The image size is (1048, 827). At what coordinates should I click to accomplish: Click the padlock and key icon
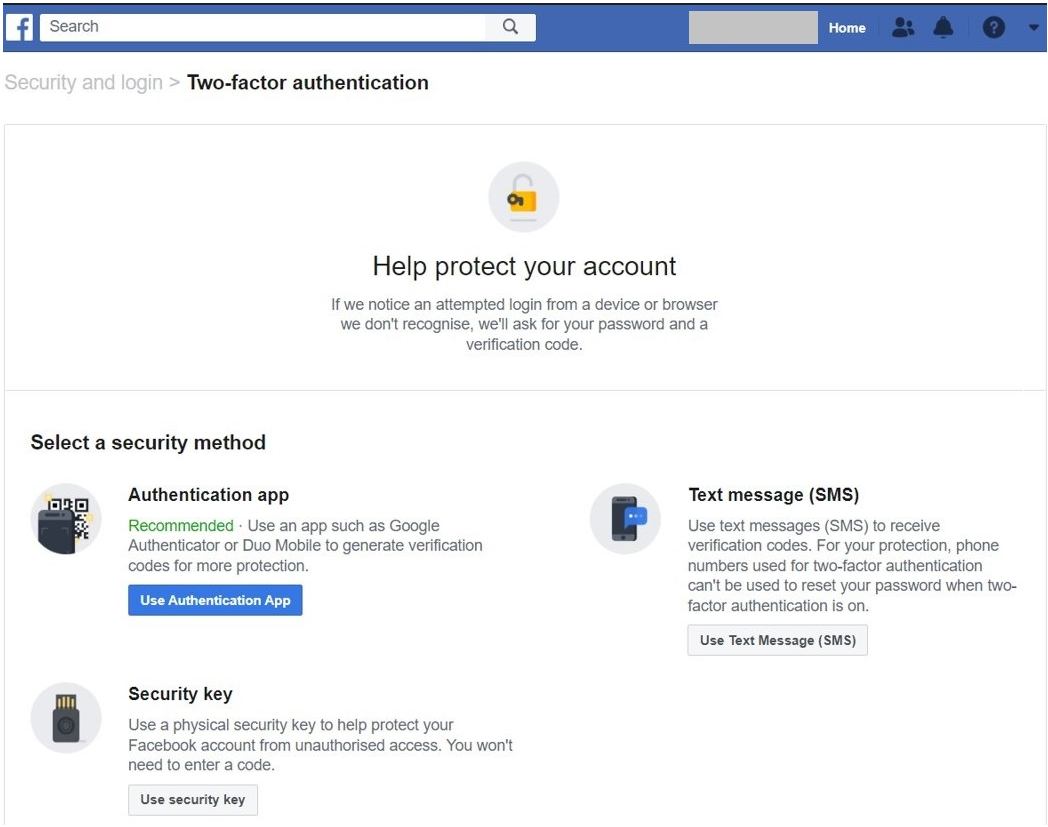coord(523,197)
